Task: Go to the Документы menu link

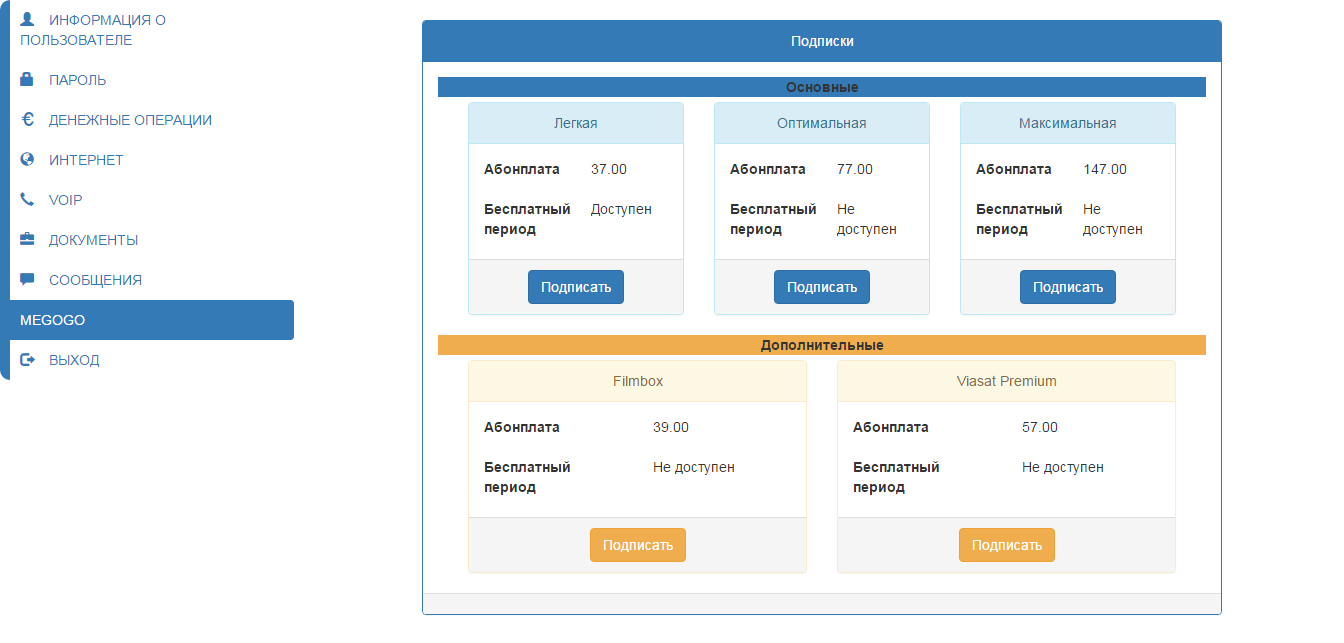Action: 93,240
